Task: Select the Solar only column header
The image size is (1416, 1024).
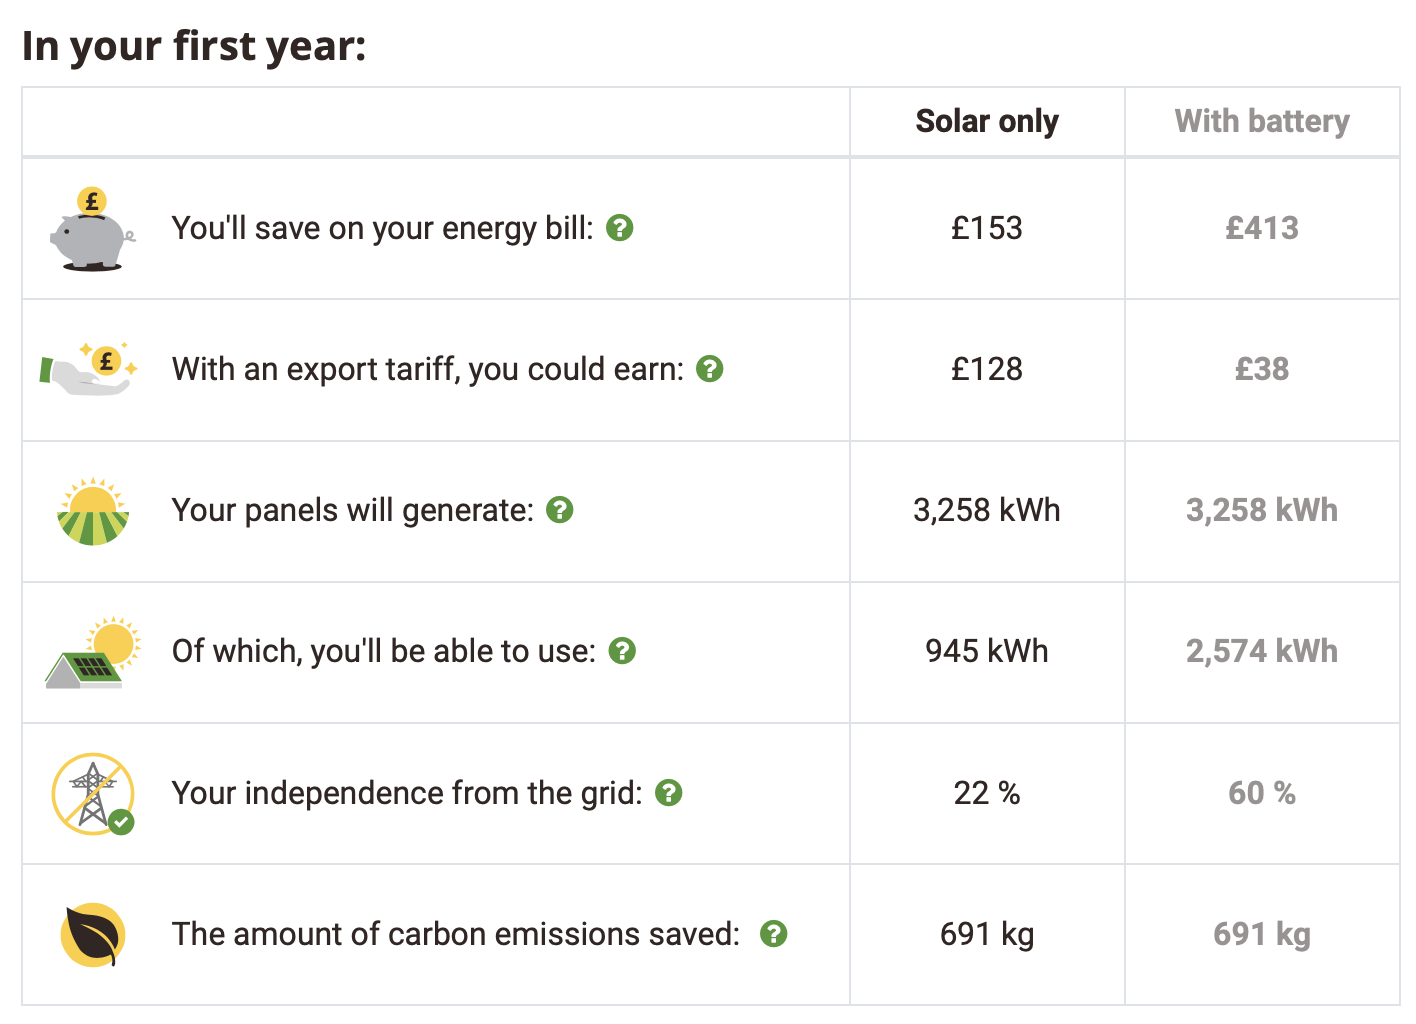Action: coord(987,121)
